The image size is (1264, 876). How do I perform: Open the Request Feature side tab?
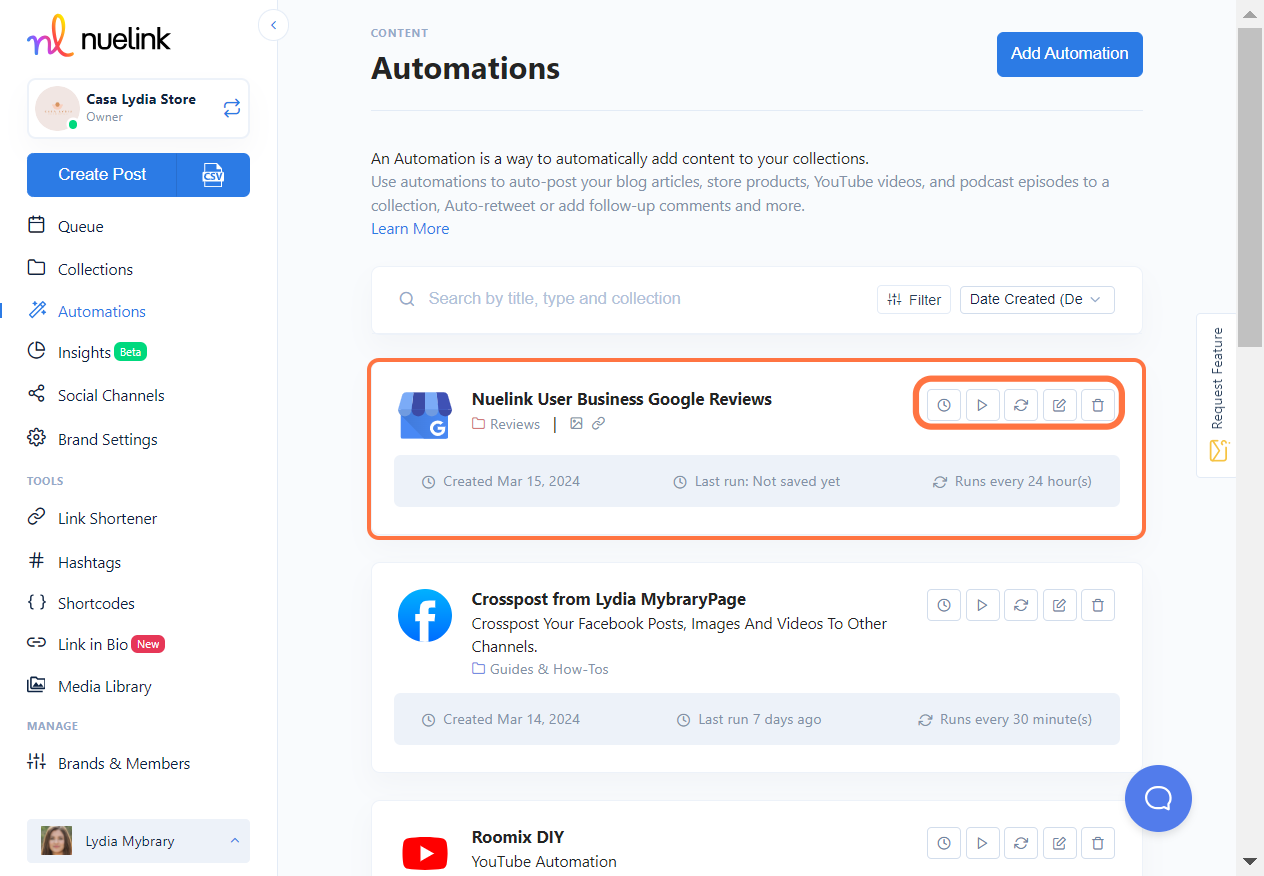pos(1217,394)
